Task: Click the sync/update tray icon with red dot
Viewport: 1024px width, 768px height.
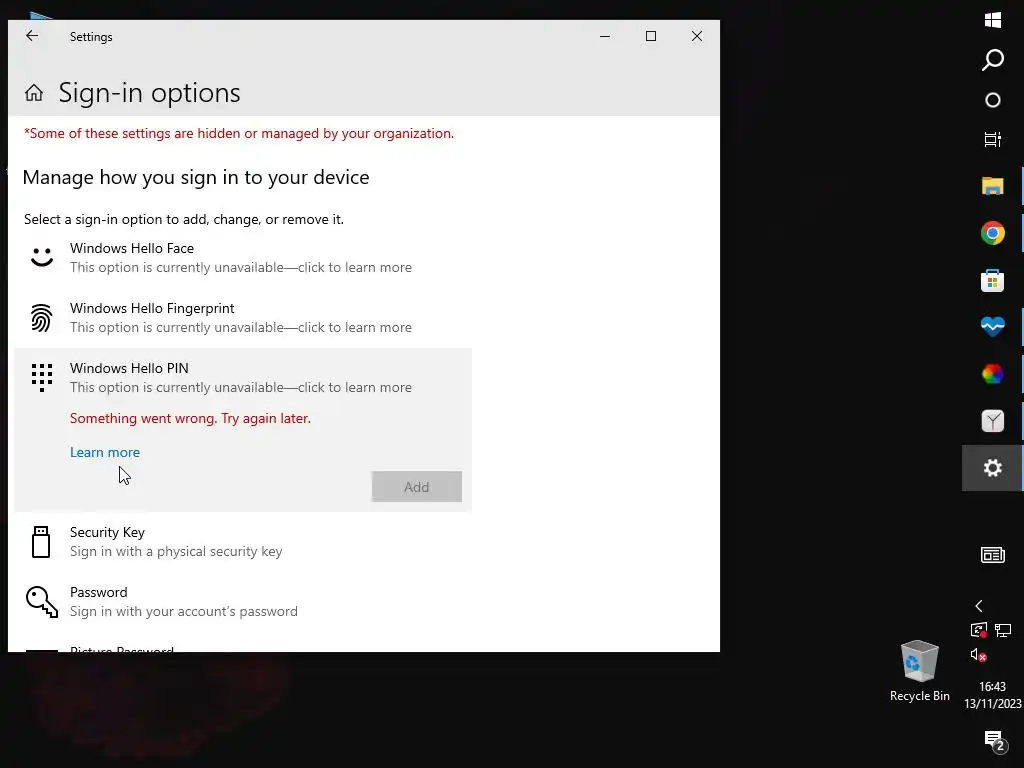Action: (978, 630)
